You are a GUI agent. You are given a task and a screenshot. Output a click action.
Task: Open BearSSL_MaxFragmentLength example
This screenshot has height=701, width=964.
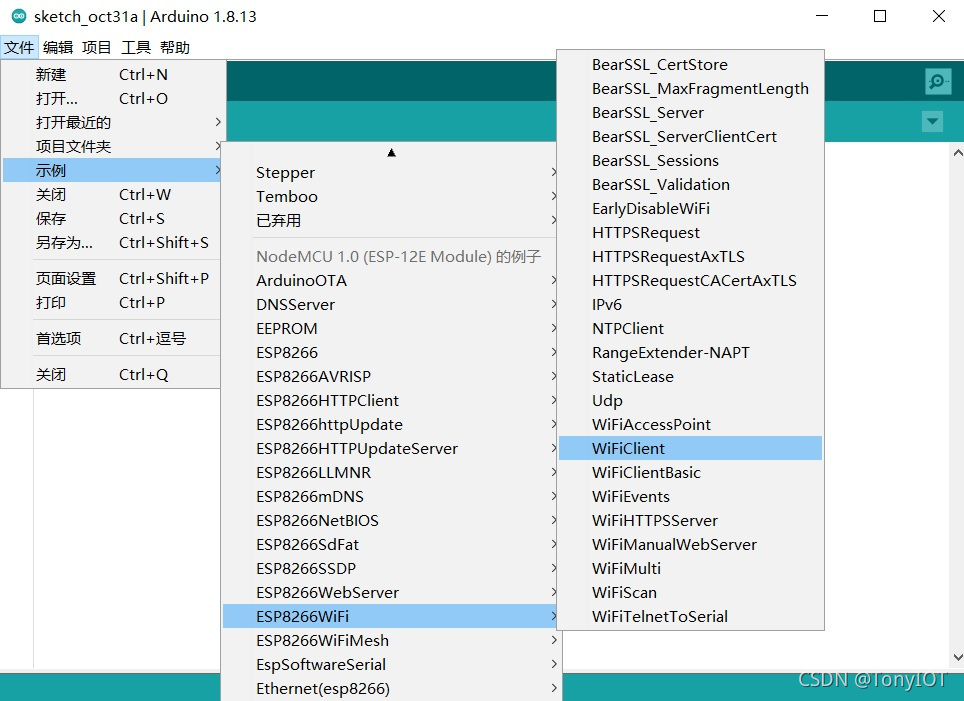click(690, 89)
